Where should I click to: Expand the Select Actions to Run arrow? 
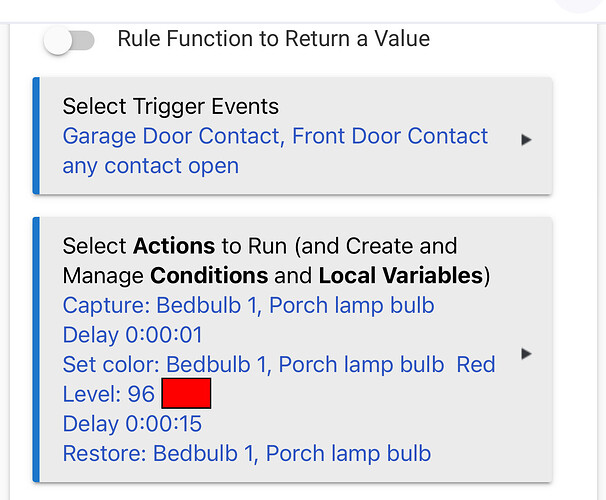pyautogui.click(x=526, y=353)
